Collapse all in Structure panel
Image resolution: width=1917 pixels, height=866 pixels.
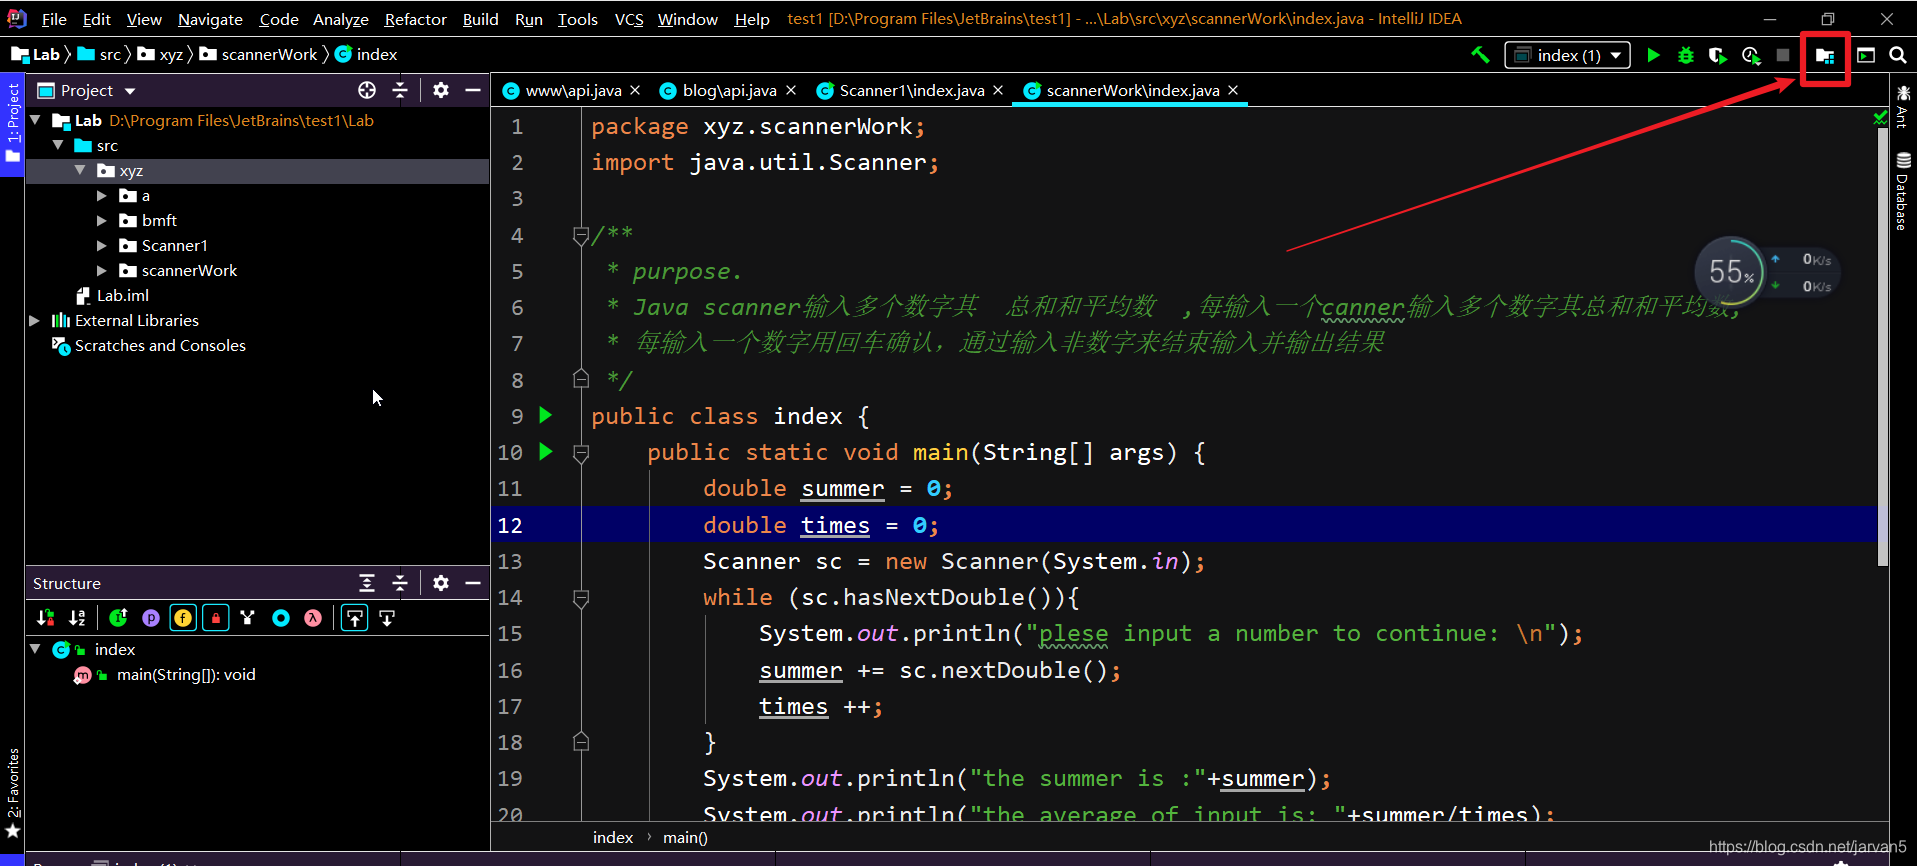pyautogui.click(x=400, y=583)
